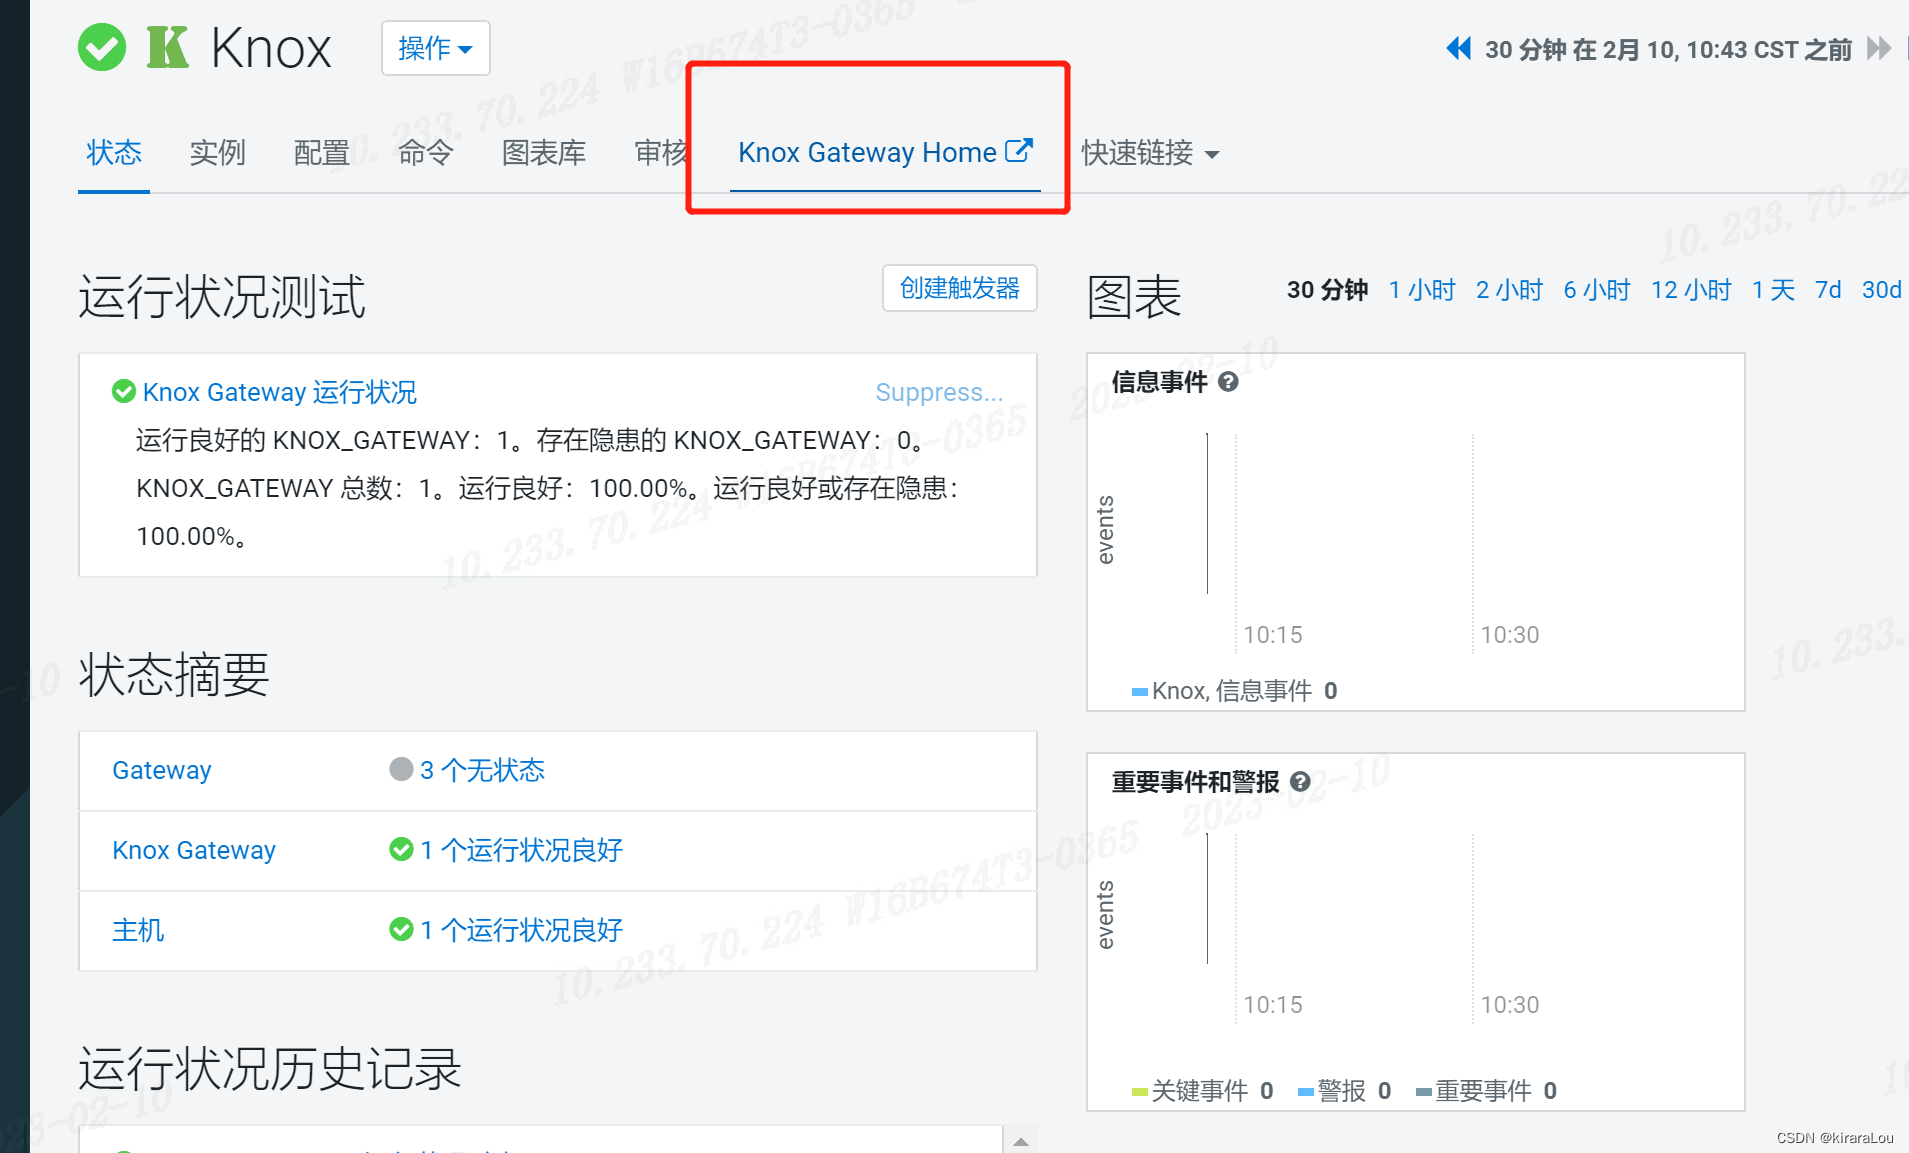
Task: Open the 30 分钟 time range label
Action: (x=1668, y=49)
